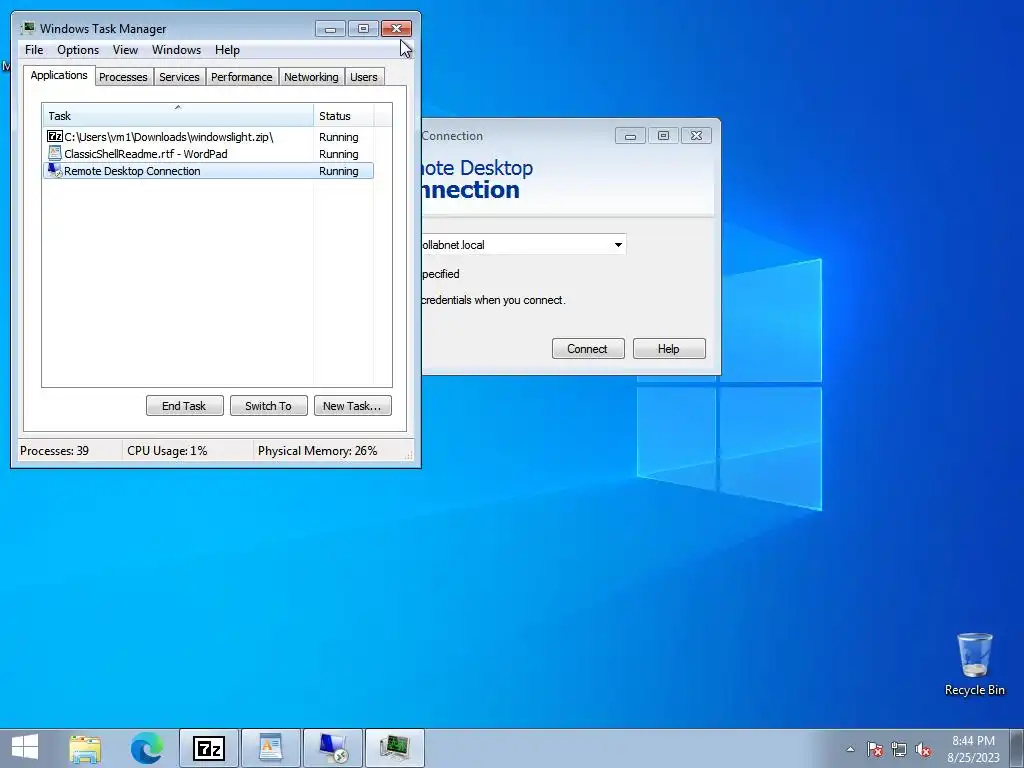Screen dimensions: 1024x768
Task: Click the End Task button
Action: 184,406
